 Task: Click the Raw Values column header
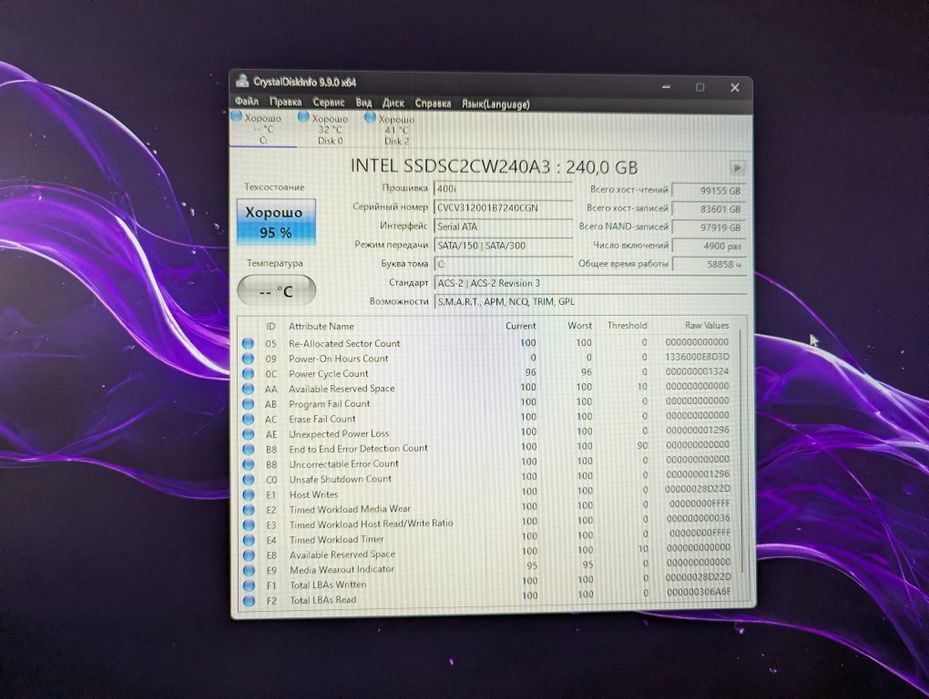[707, 325]
